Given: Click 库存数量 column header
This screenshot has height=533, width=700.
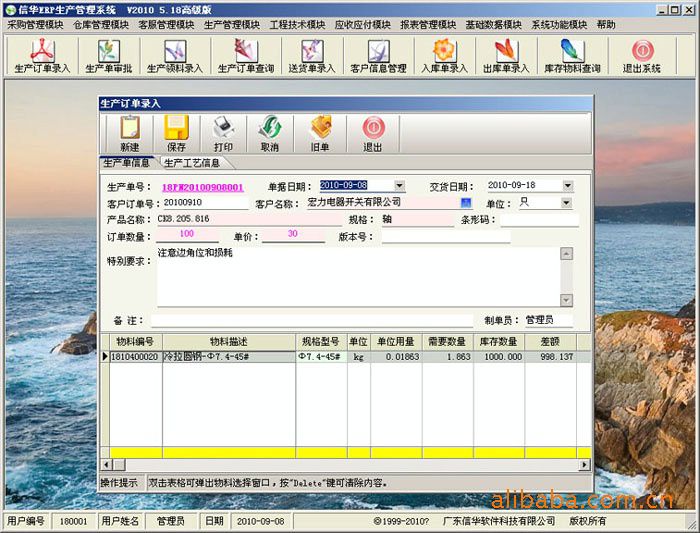Looking at the screenshot, I should click(x=499, y=342).
